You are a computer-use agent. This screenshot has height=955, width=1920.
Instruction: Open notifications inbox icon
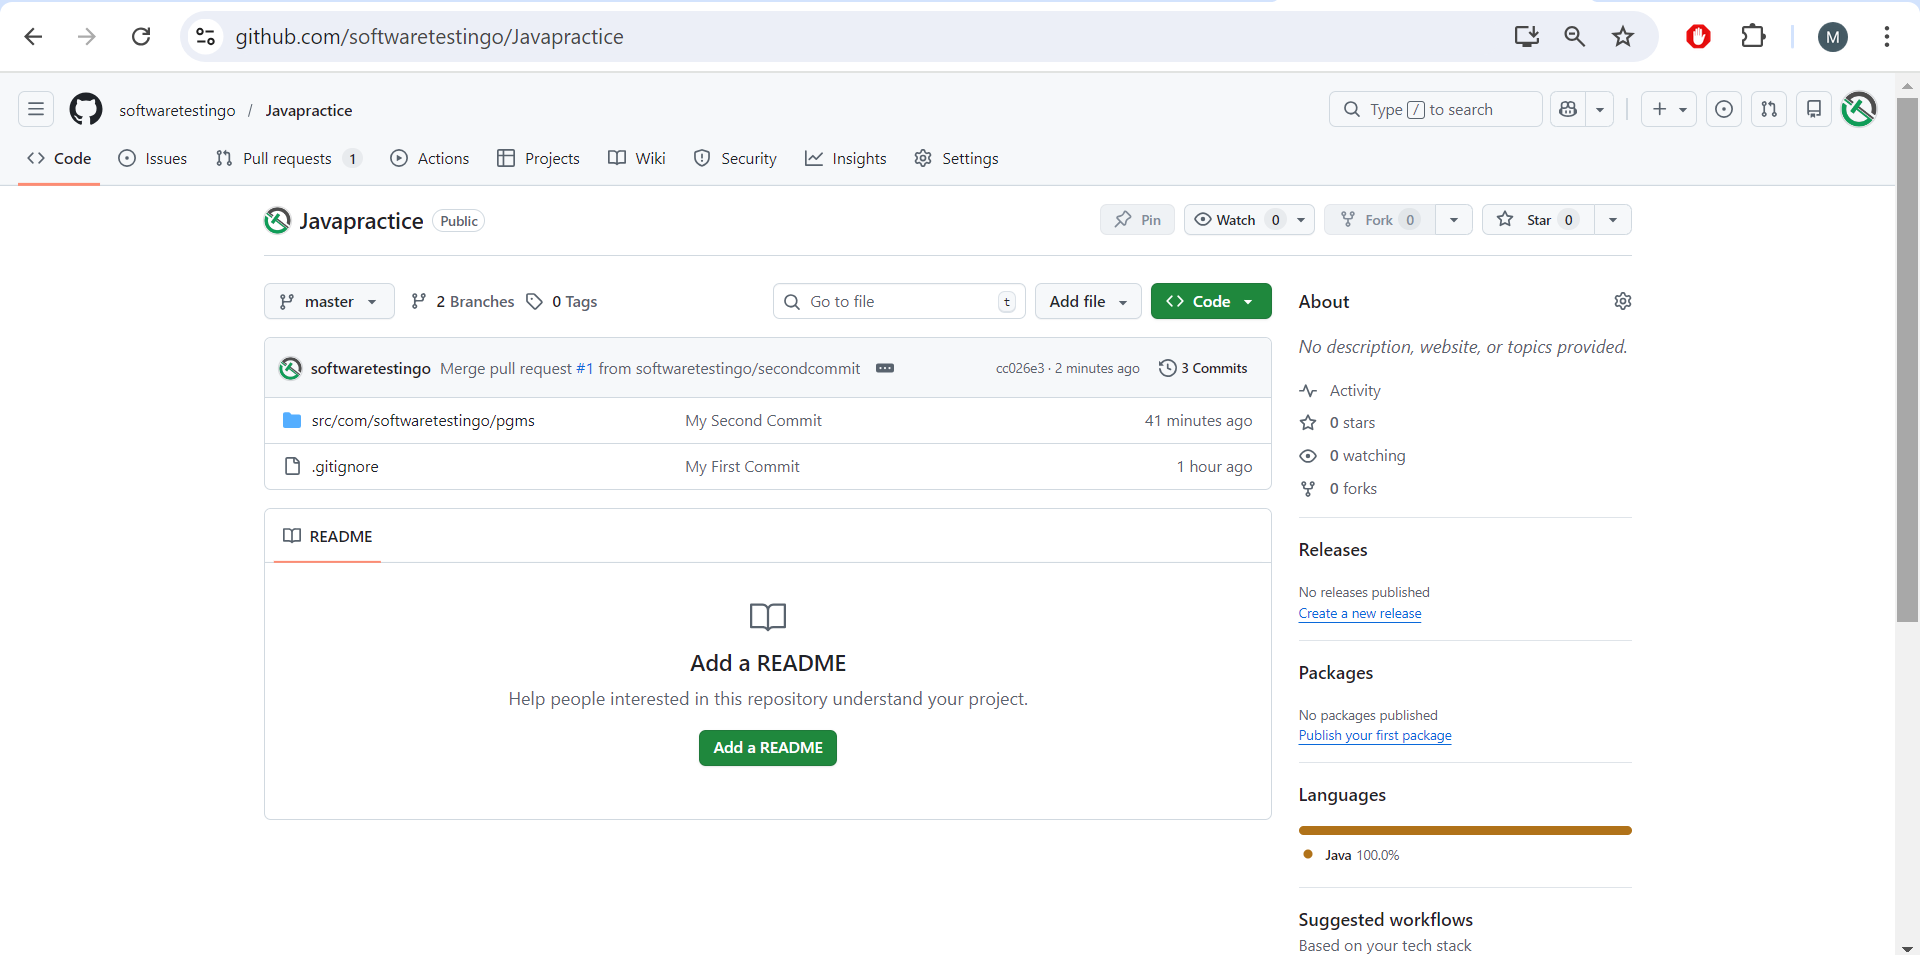(1813, 109)
